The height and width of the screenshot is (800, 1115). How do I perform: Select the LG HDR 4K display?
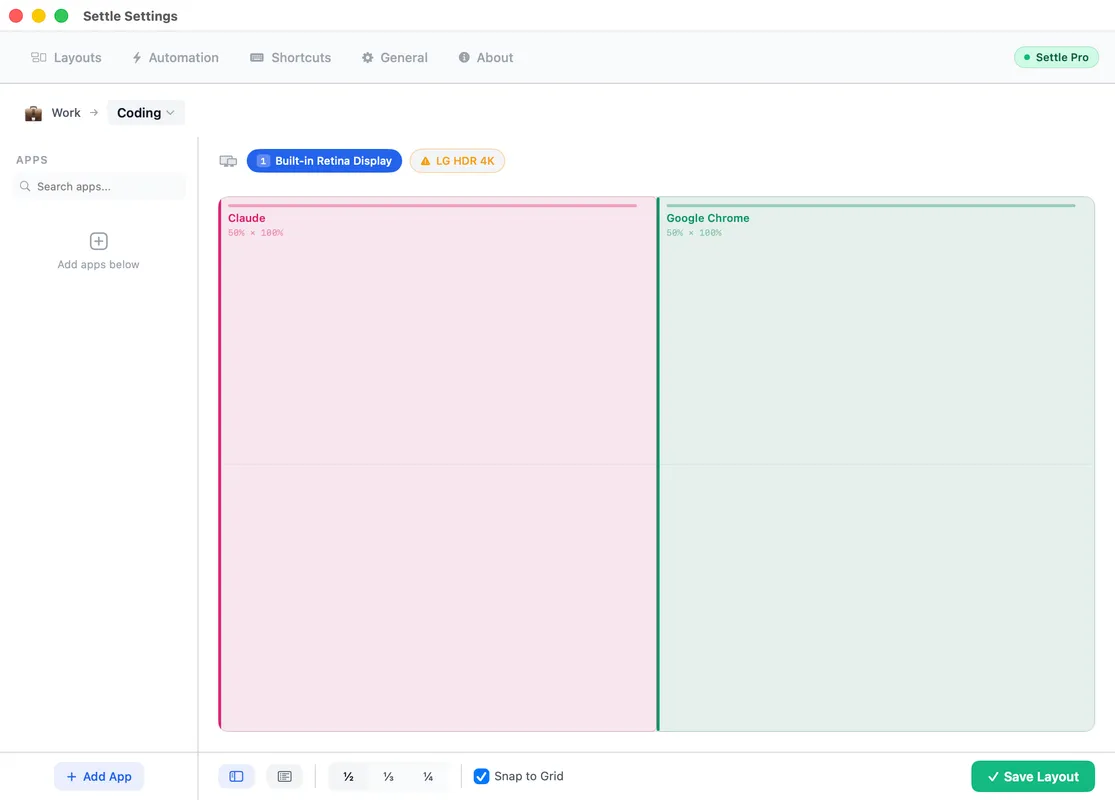click(457, 161)
